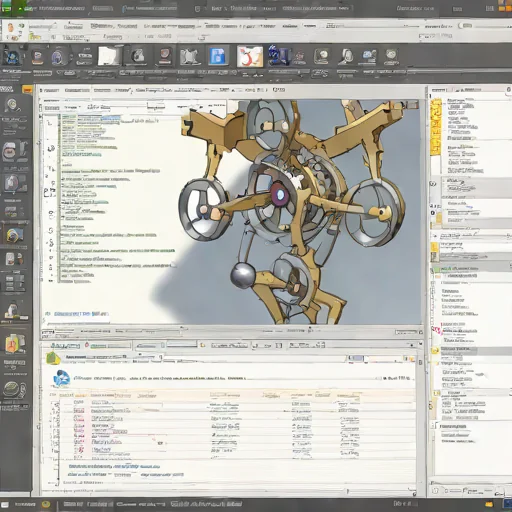Click the small orange-red icon beside blue gear
Screen dimensions: 512x512
coord(37,57)
